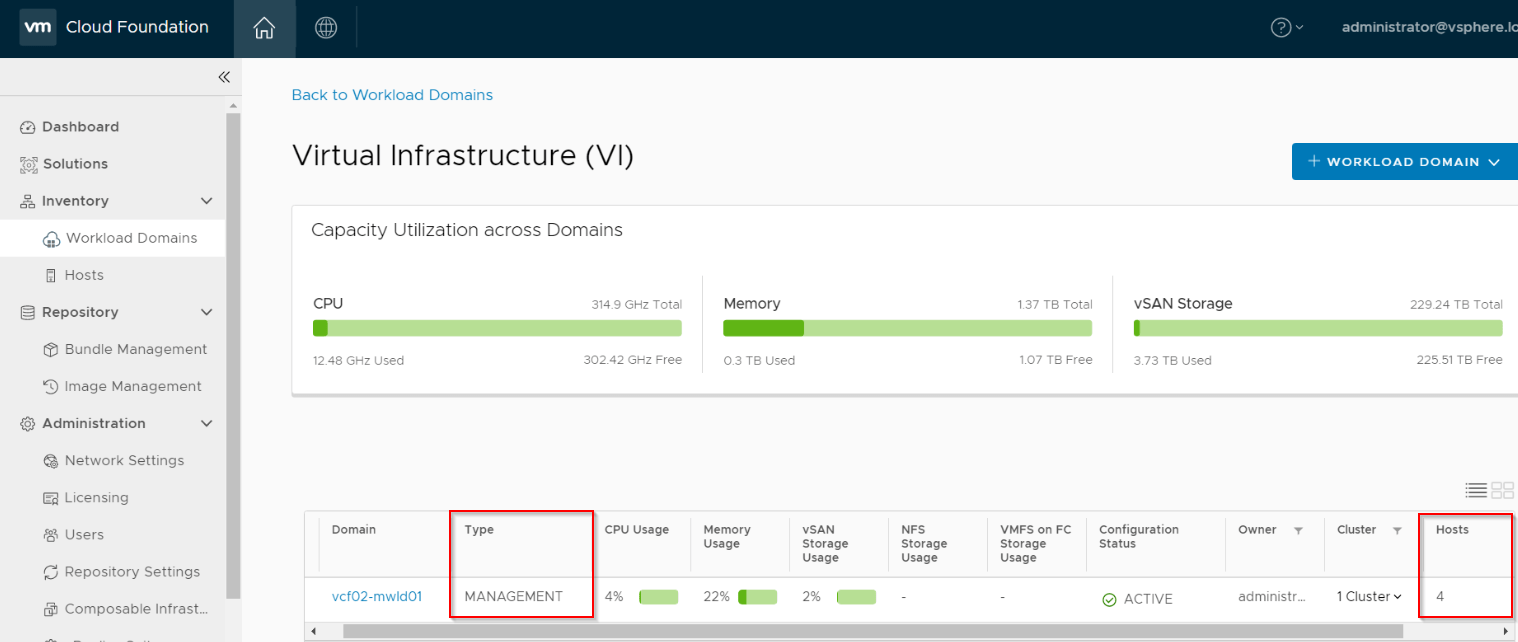Filter the Owner column
The height and width of the screenshot is (642, 1518).
1298,530
